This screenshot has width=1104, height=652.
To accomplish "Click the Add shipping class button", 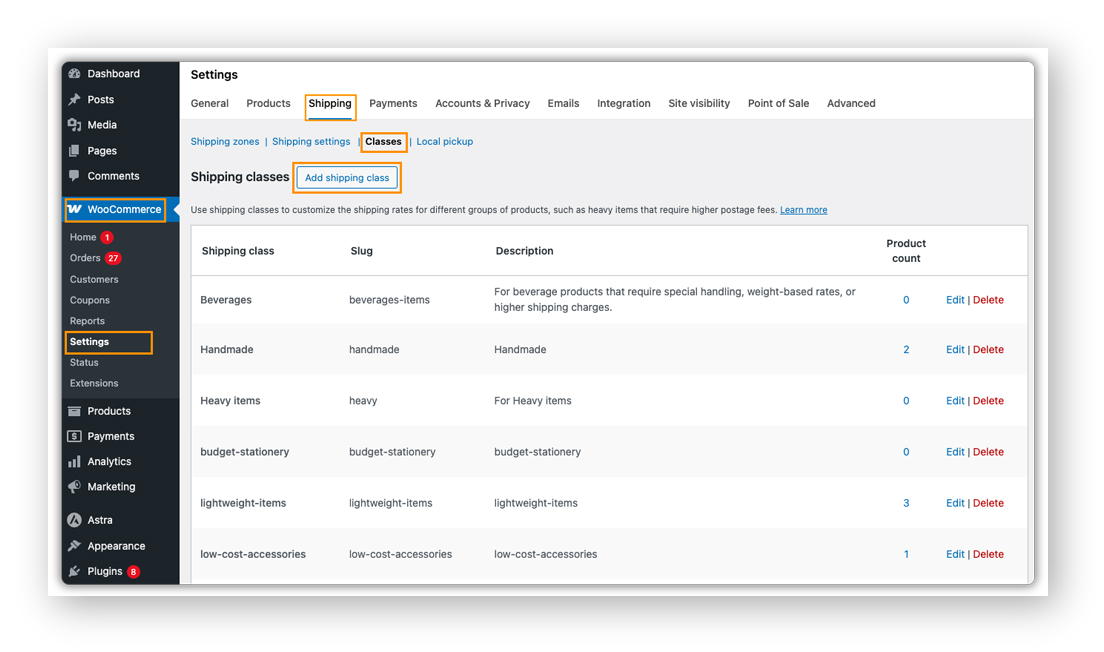I will (x=347, y=177).
